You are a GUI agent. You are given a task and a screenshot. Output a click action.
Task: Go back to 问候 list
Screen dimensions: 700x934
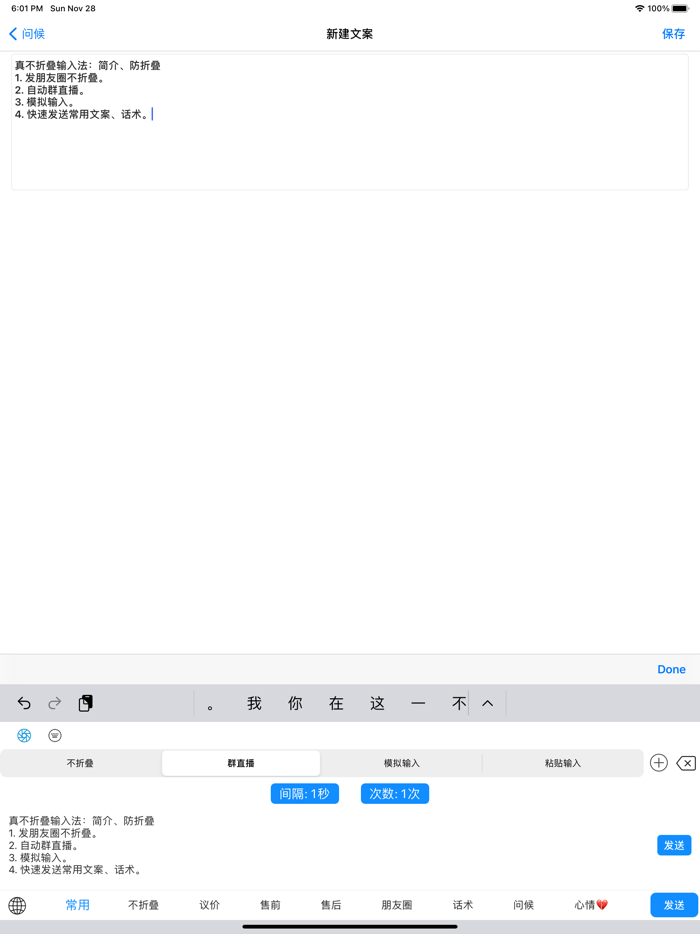pyautogui.click(x=27, y=34)
